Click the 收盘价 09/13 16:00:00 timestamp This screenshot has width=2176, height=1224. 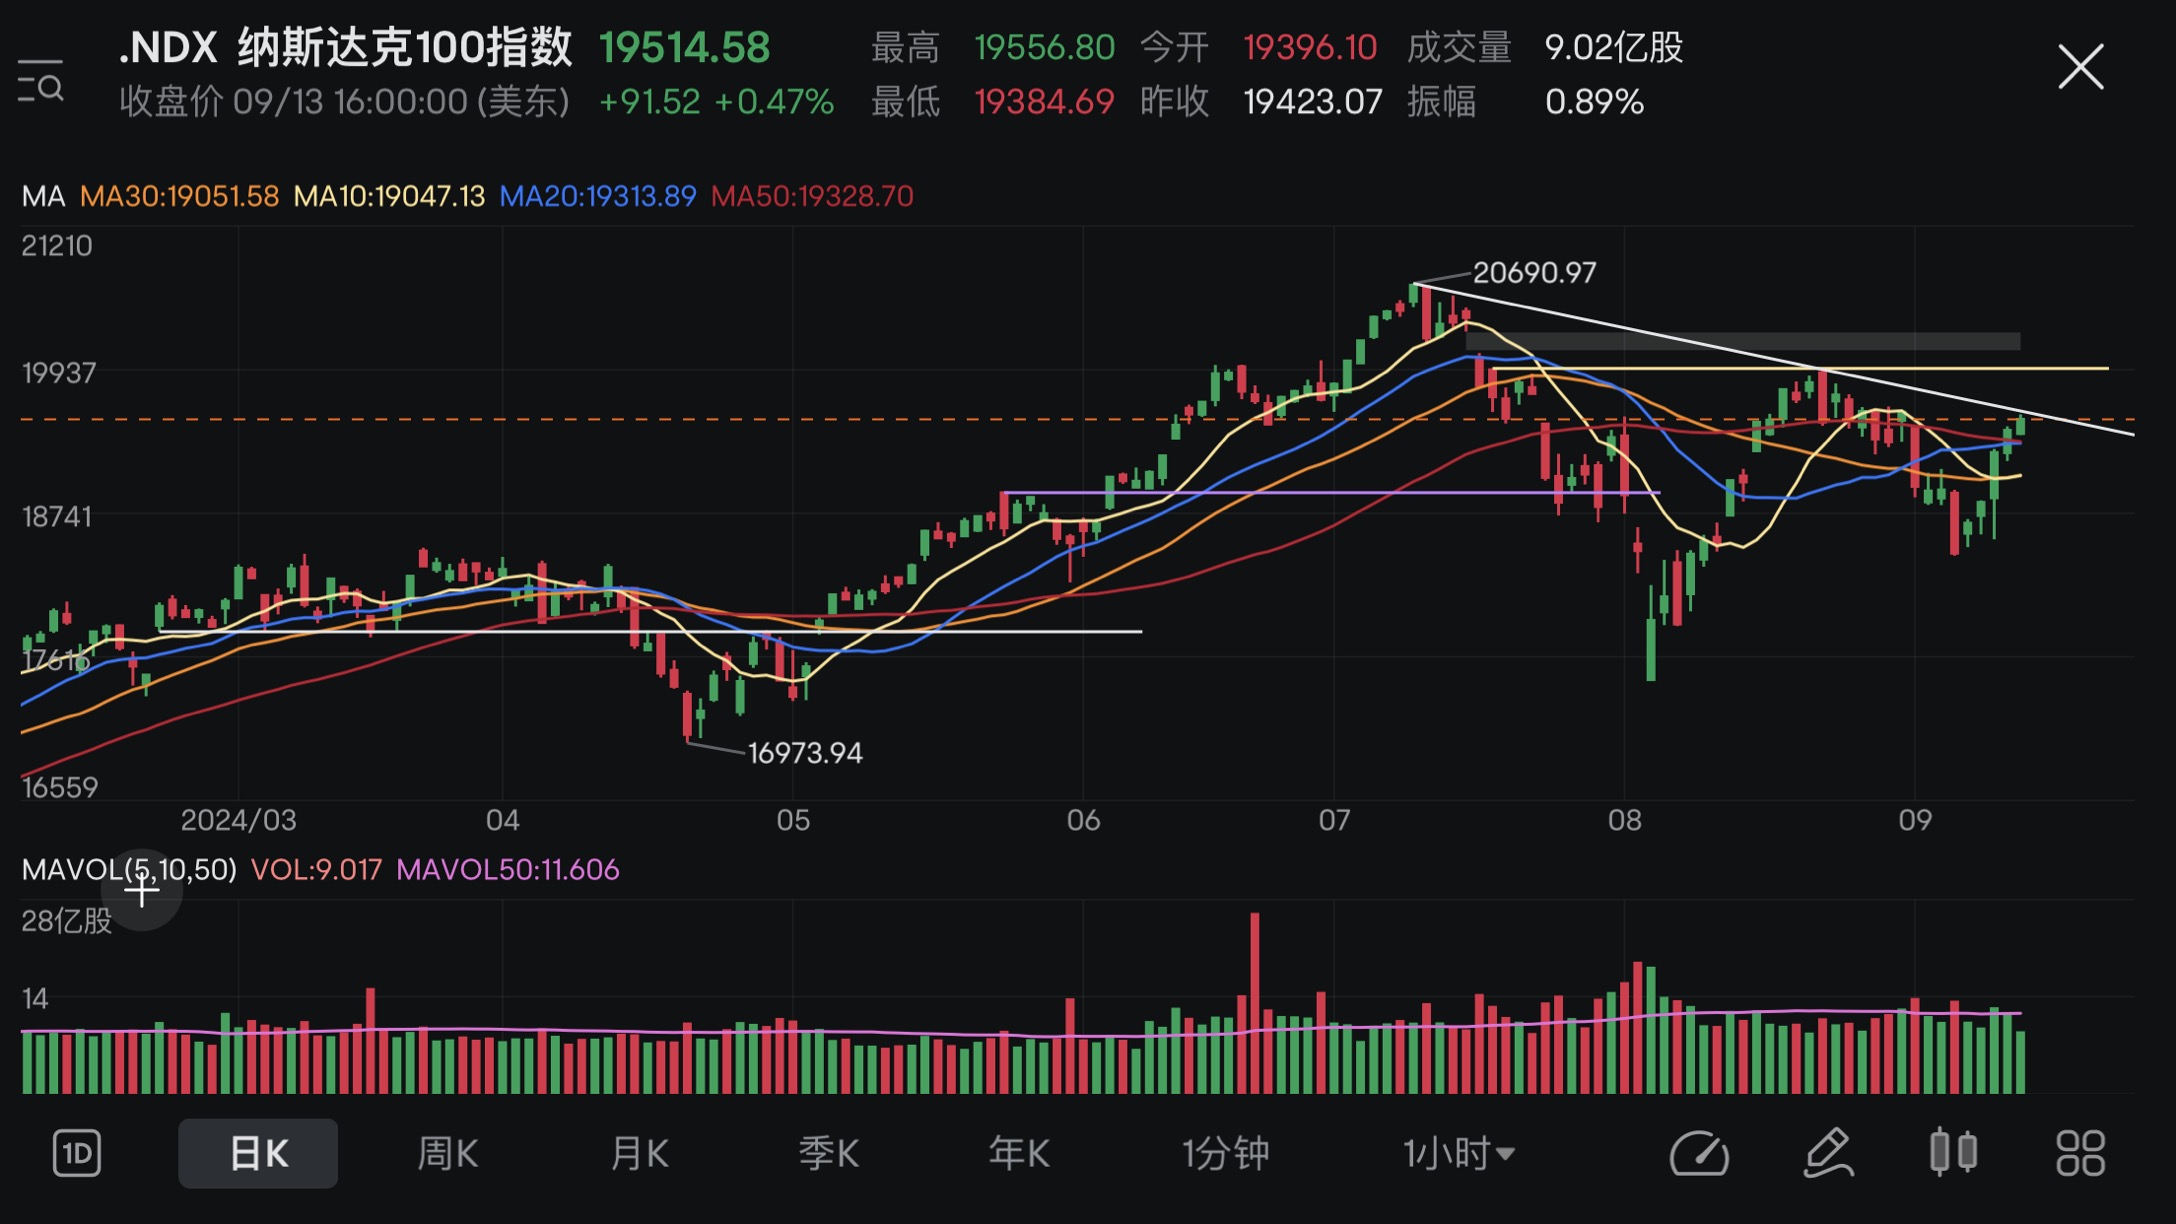click(344, 101)
